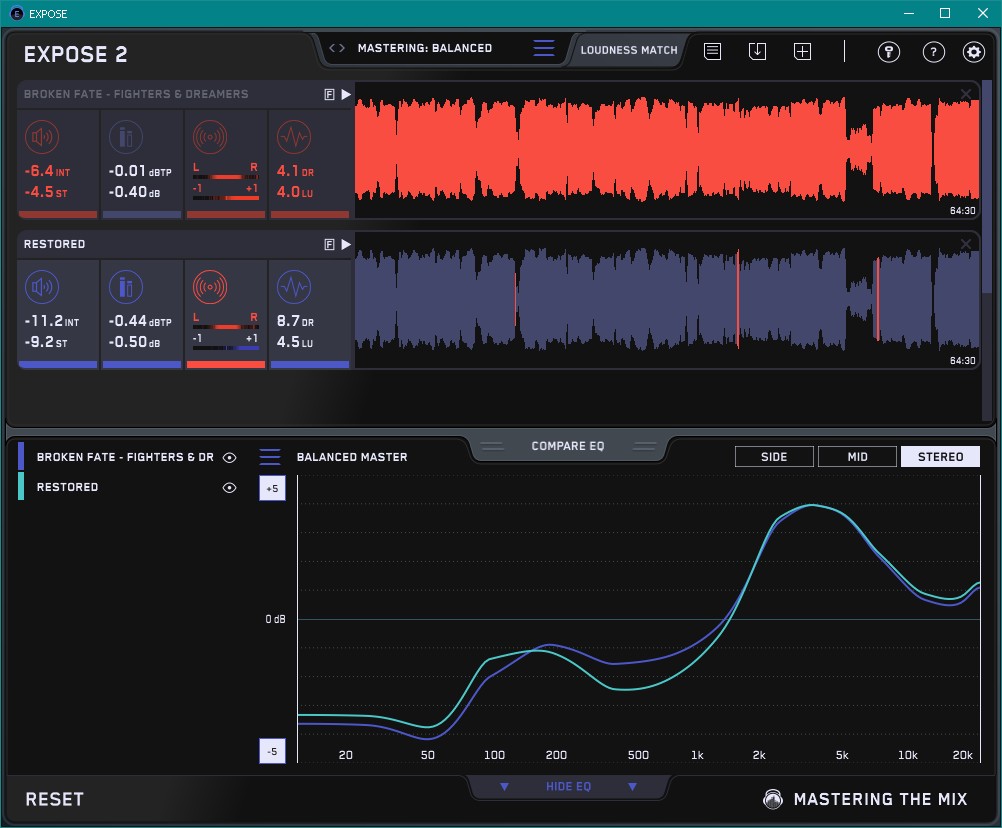Switch the EQ view to Side

click(x=774, y=457)
